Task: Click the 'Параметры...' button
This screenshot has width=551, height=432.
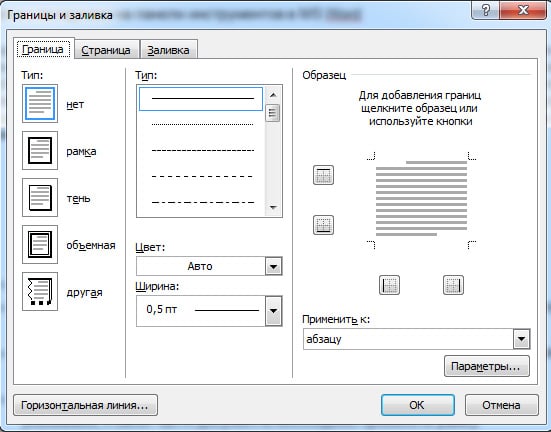Action: (487, 366)
